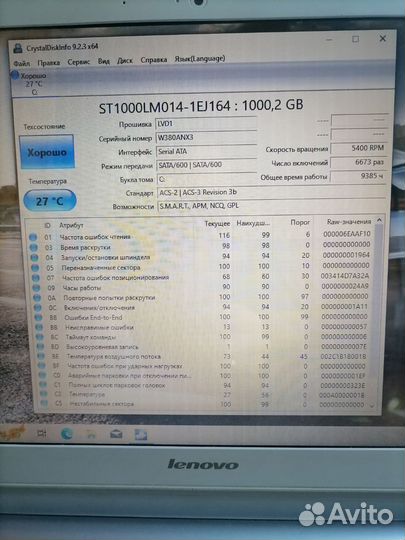Screen dimensions: 405x540
Task: Maximize the CrystalDiskInfo window
Action: click(x=355, y=39)
